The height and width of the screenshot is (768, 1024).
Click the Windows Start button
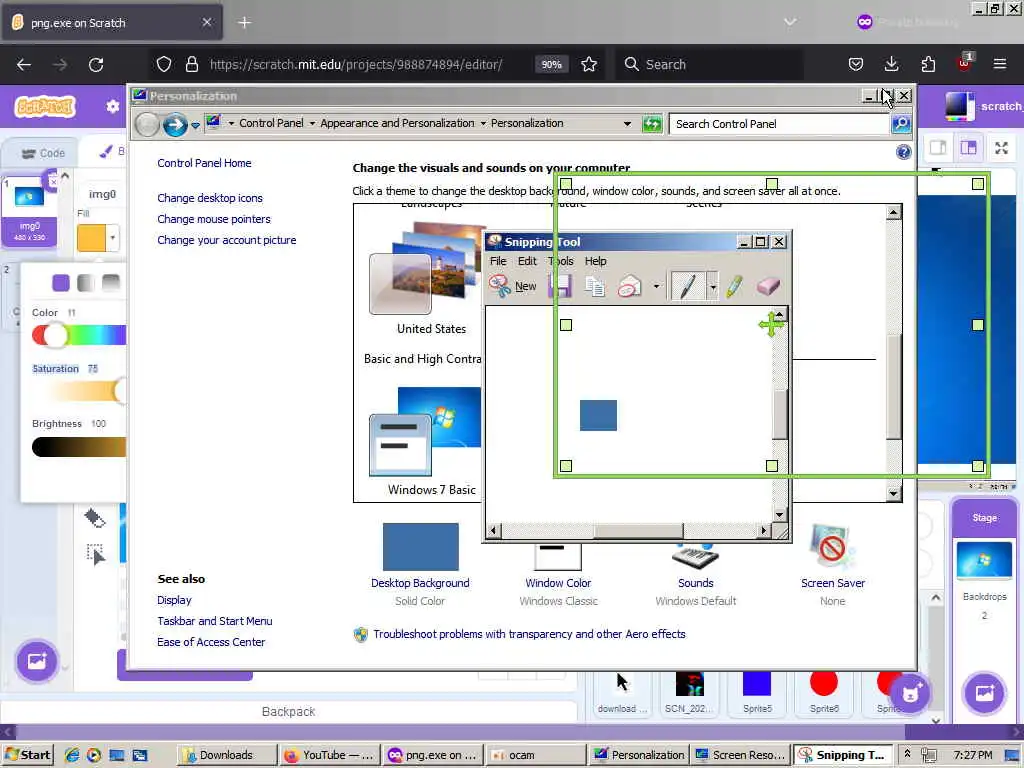[x=28, y=755]
